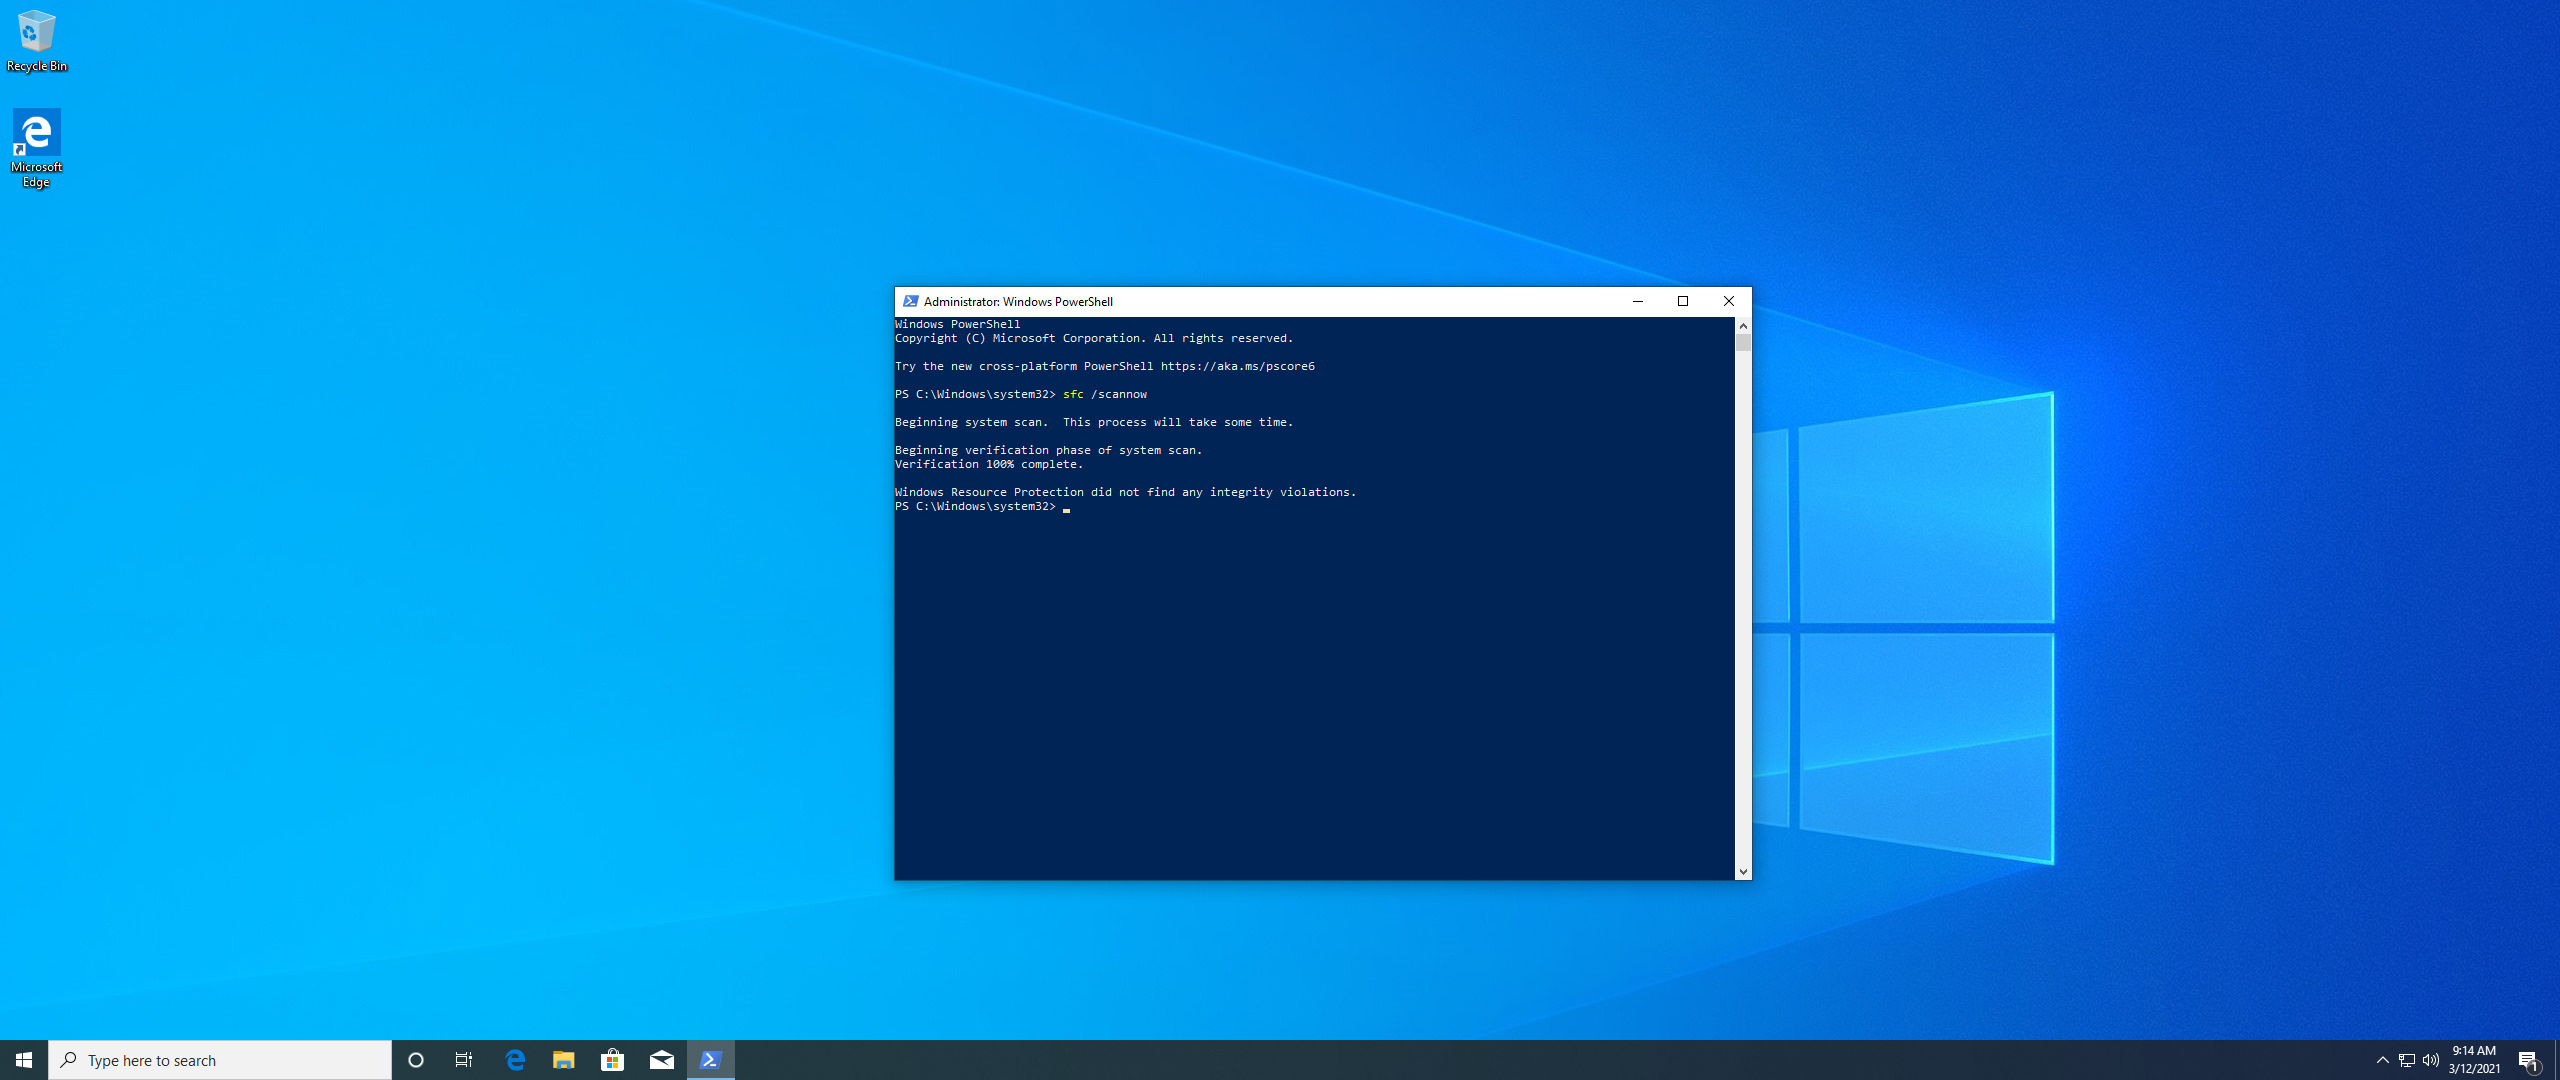Click the PowerShell scrollbar down arrow
This screenshot has width=2560, height=1080.
tap(1743, 872)
